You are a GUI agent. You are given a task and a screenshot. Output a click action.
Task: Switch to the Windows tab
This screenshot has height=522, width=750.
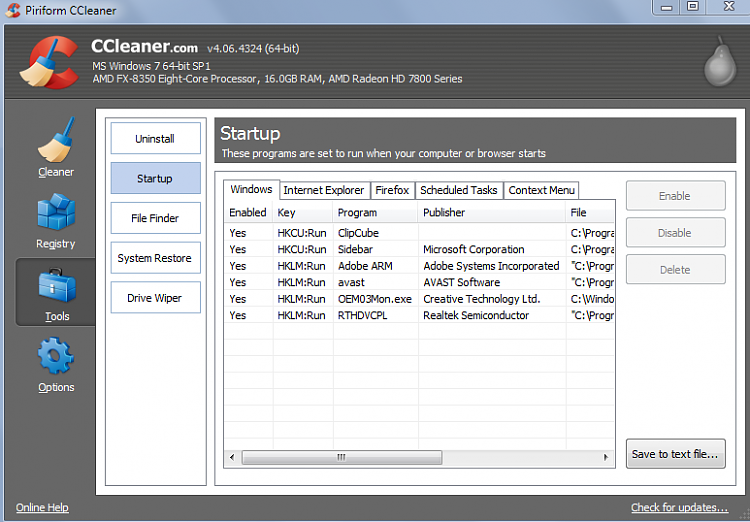[x=251, y=189]
